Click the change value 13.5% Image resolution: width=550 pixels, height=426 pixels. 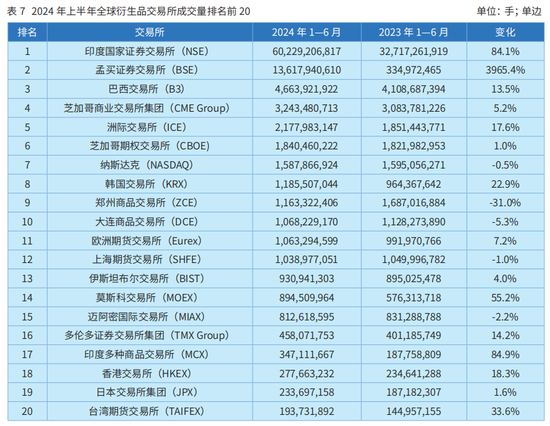[x=505, y=89]
